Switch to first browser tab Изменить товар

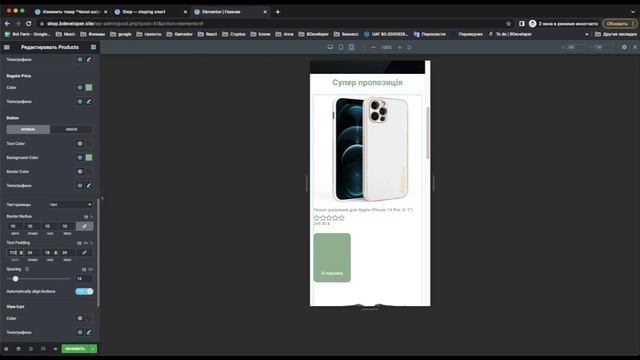[71, 12]
